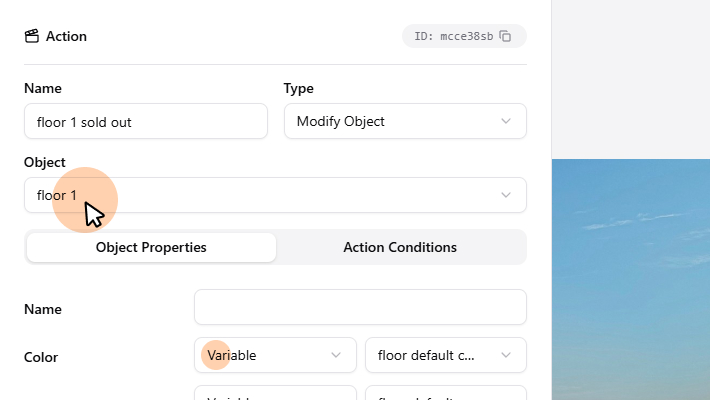
Task: Open the Object dropdown showing floor 1
Action: (275, 195)
